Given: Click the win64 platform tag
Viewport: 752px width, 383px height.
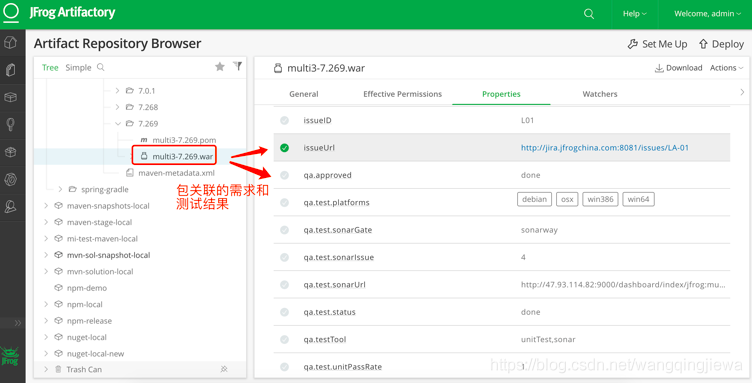Looking at the screenshot, I should 638,199.
